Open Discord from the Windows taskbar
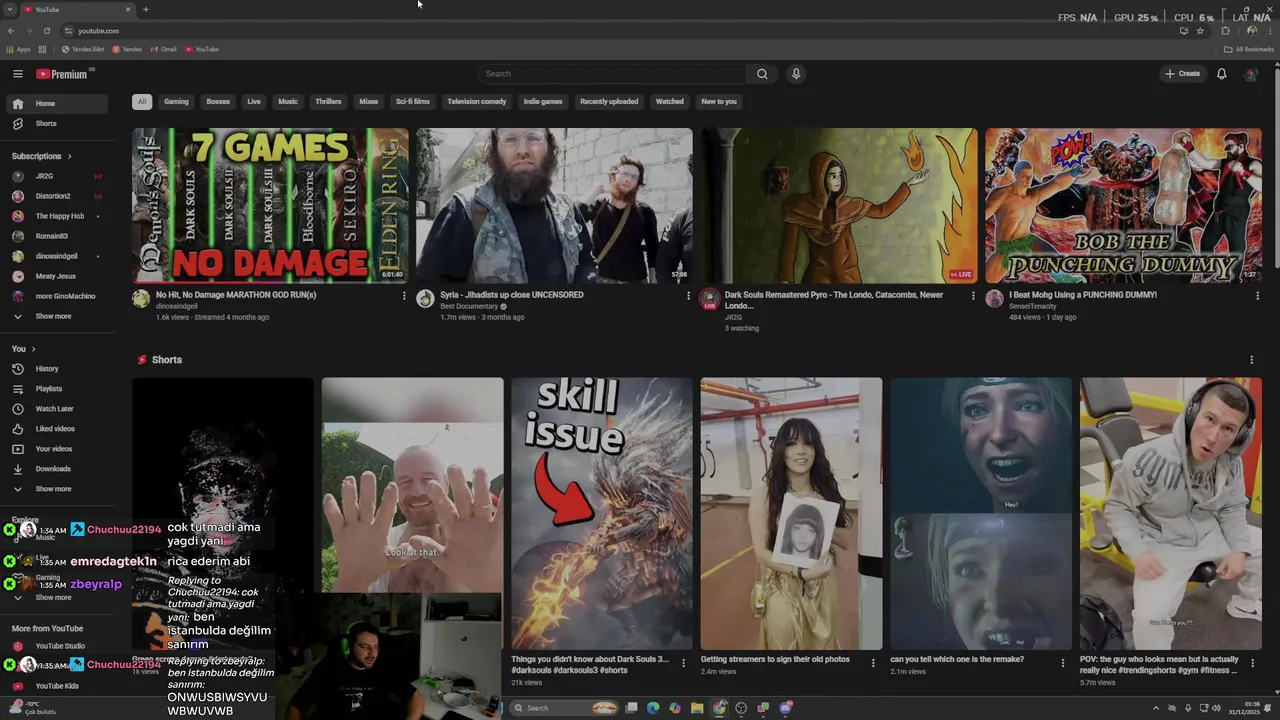The height and width of the screenshot is (720, 1280). [x=786, y=708]
